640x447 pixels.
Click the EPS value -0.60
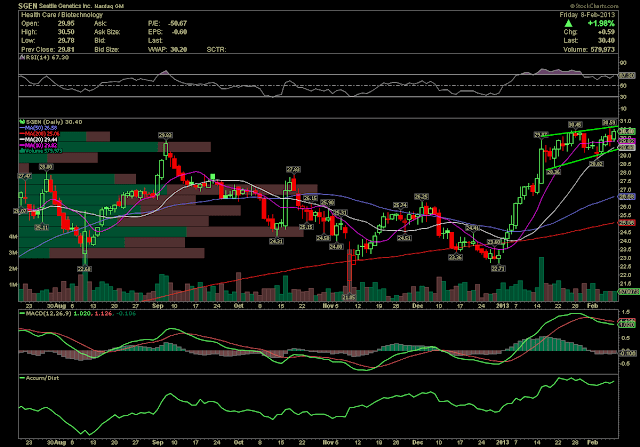(x=179, y=32)
